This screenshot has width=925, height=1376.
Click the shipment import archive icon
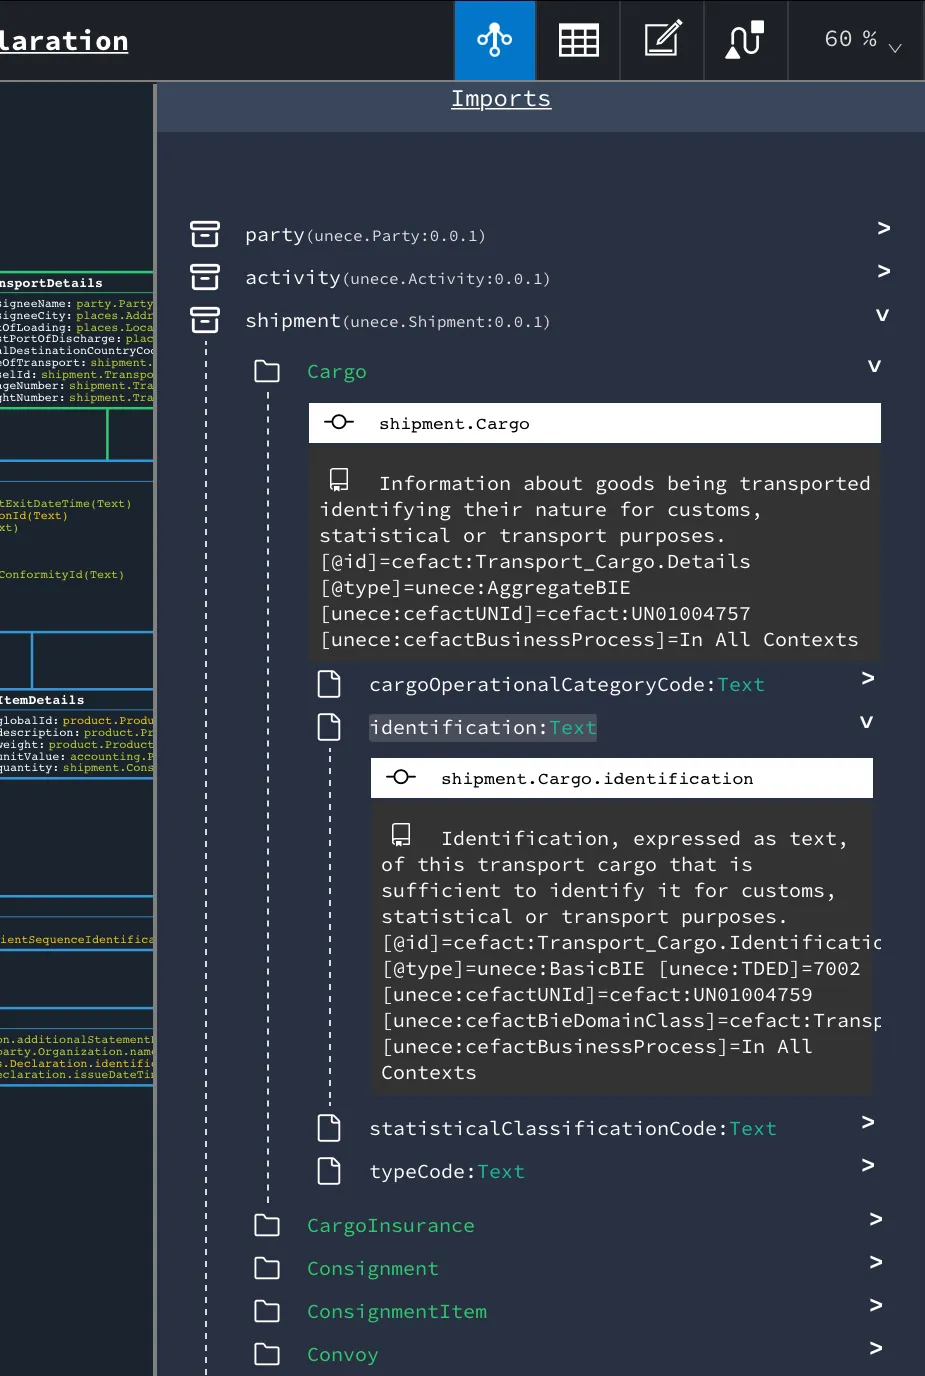click(205, 320)
